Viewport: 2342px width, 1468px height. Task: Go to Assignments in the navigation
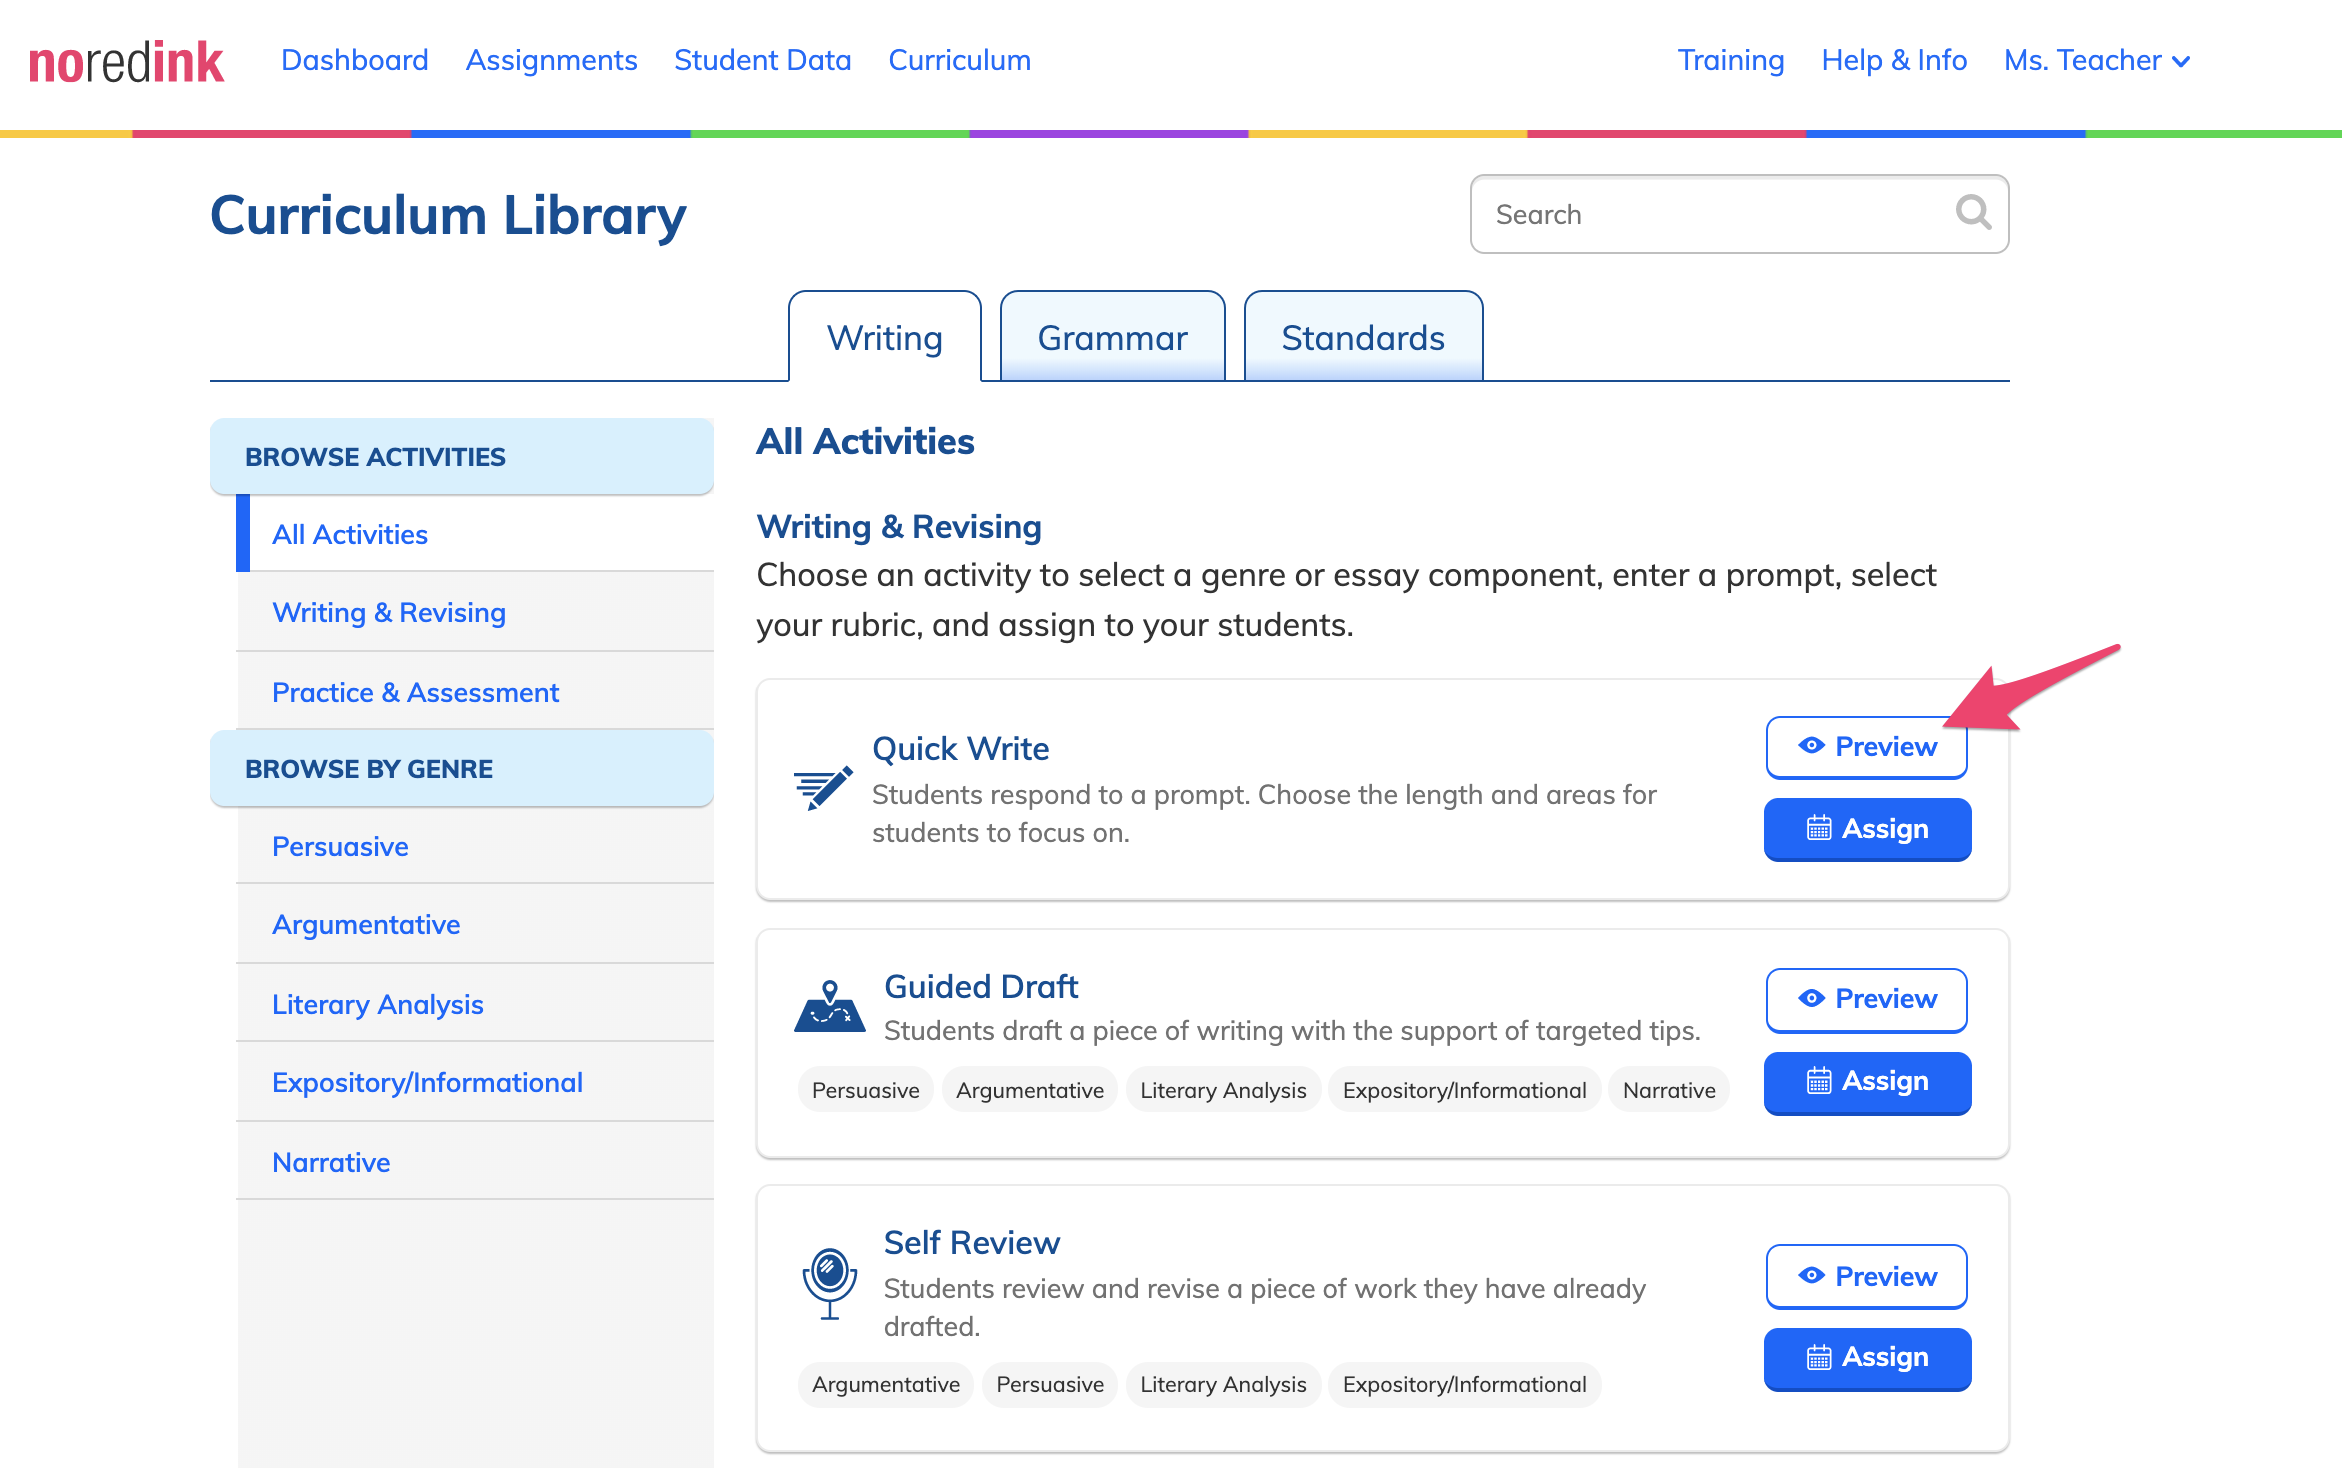pyautogui.click(x=551, y=61)
